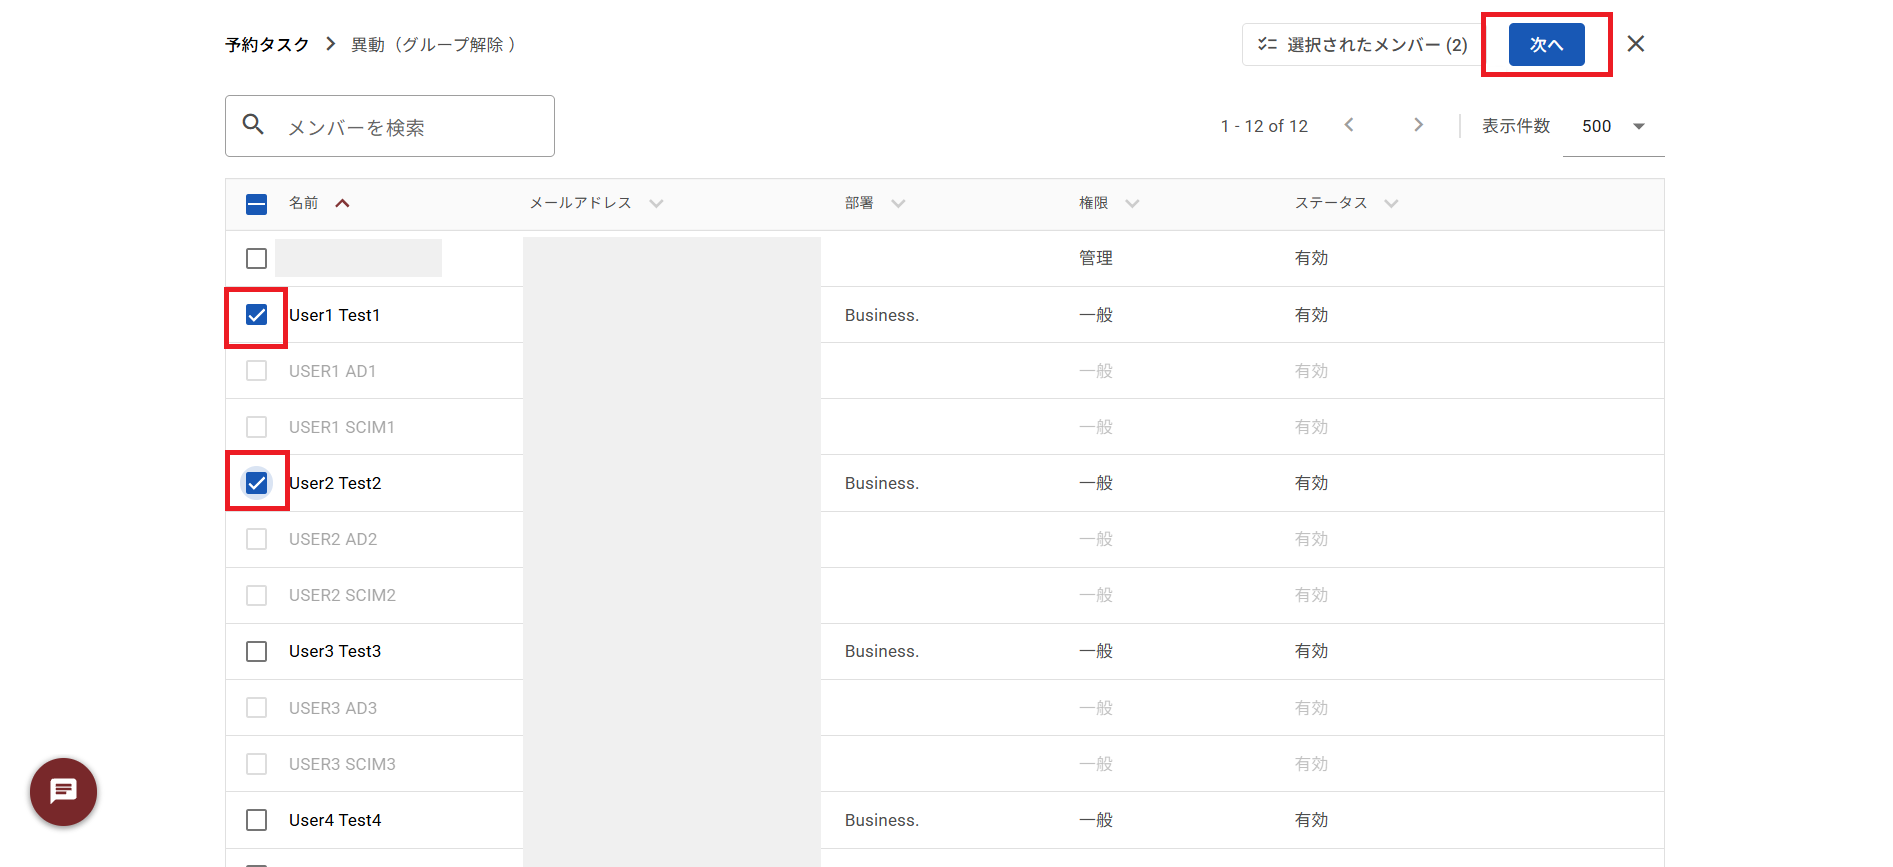Click breadcrumb chevron after 予約タスク
The width and height of the screenshot is (1893, 867).
coord(330,44)
